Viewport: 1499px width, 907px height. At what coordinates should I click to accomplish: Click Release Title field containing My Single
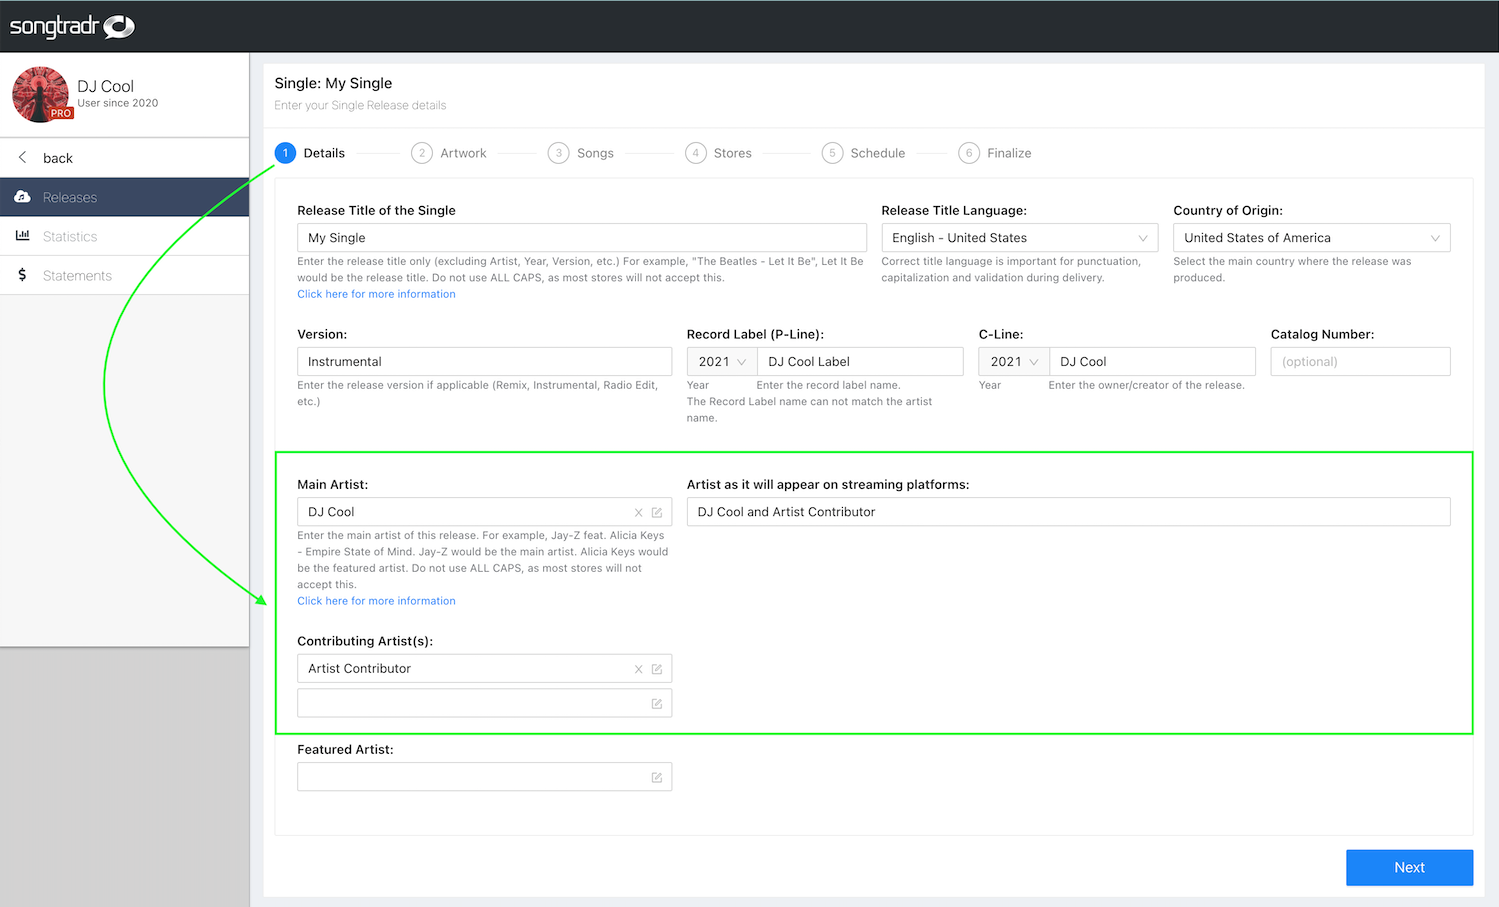pyautogui.click(x=581, y=237)
